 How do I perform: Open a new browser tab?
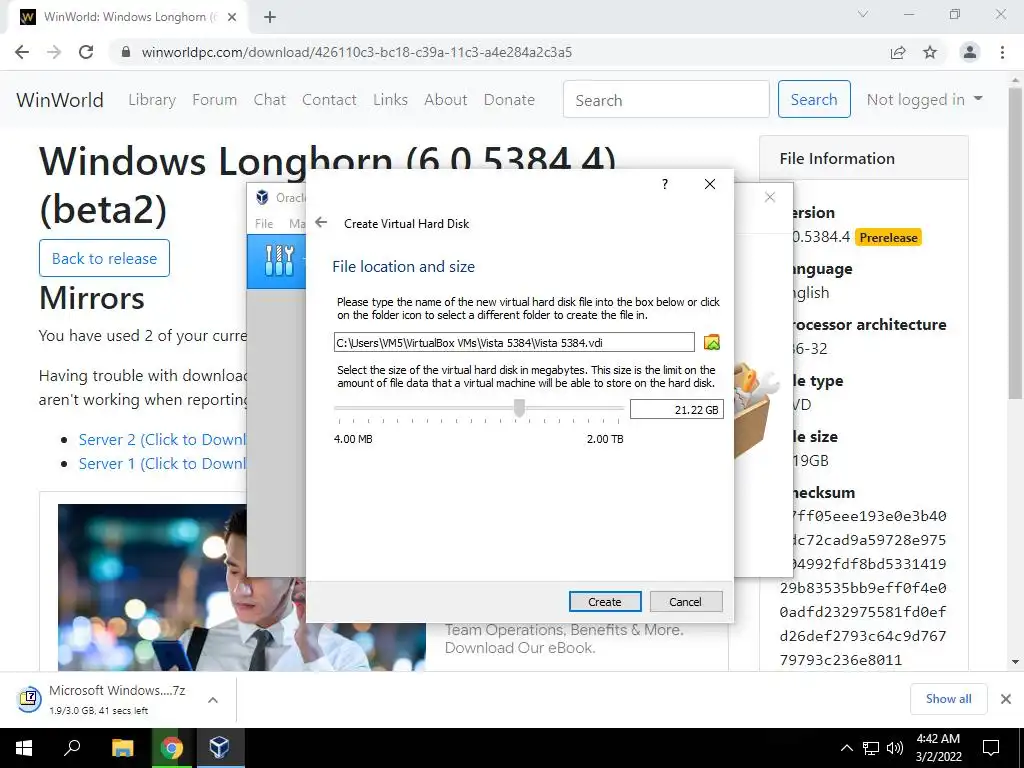click(270, 17)
